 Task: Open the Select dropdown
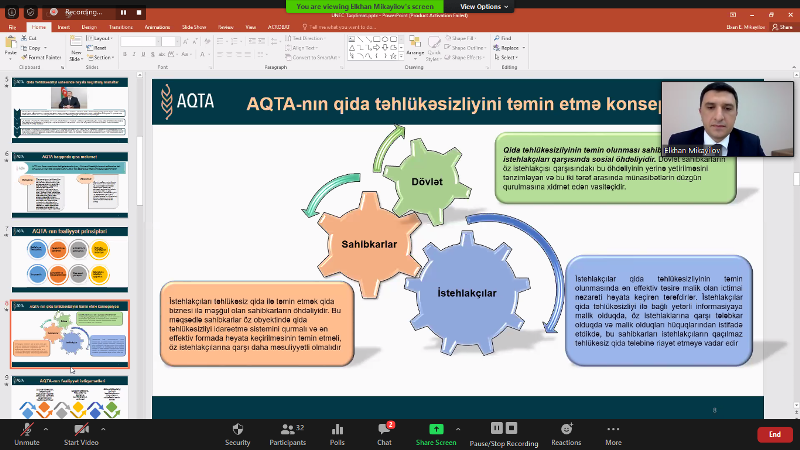pos(506,57)
